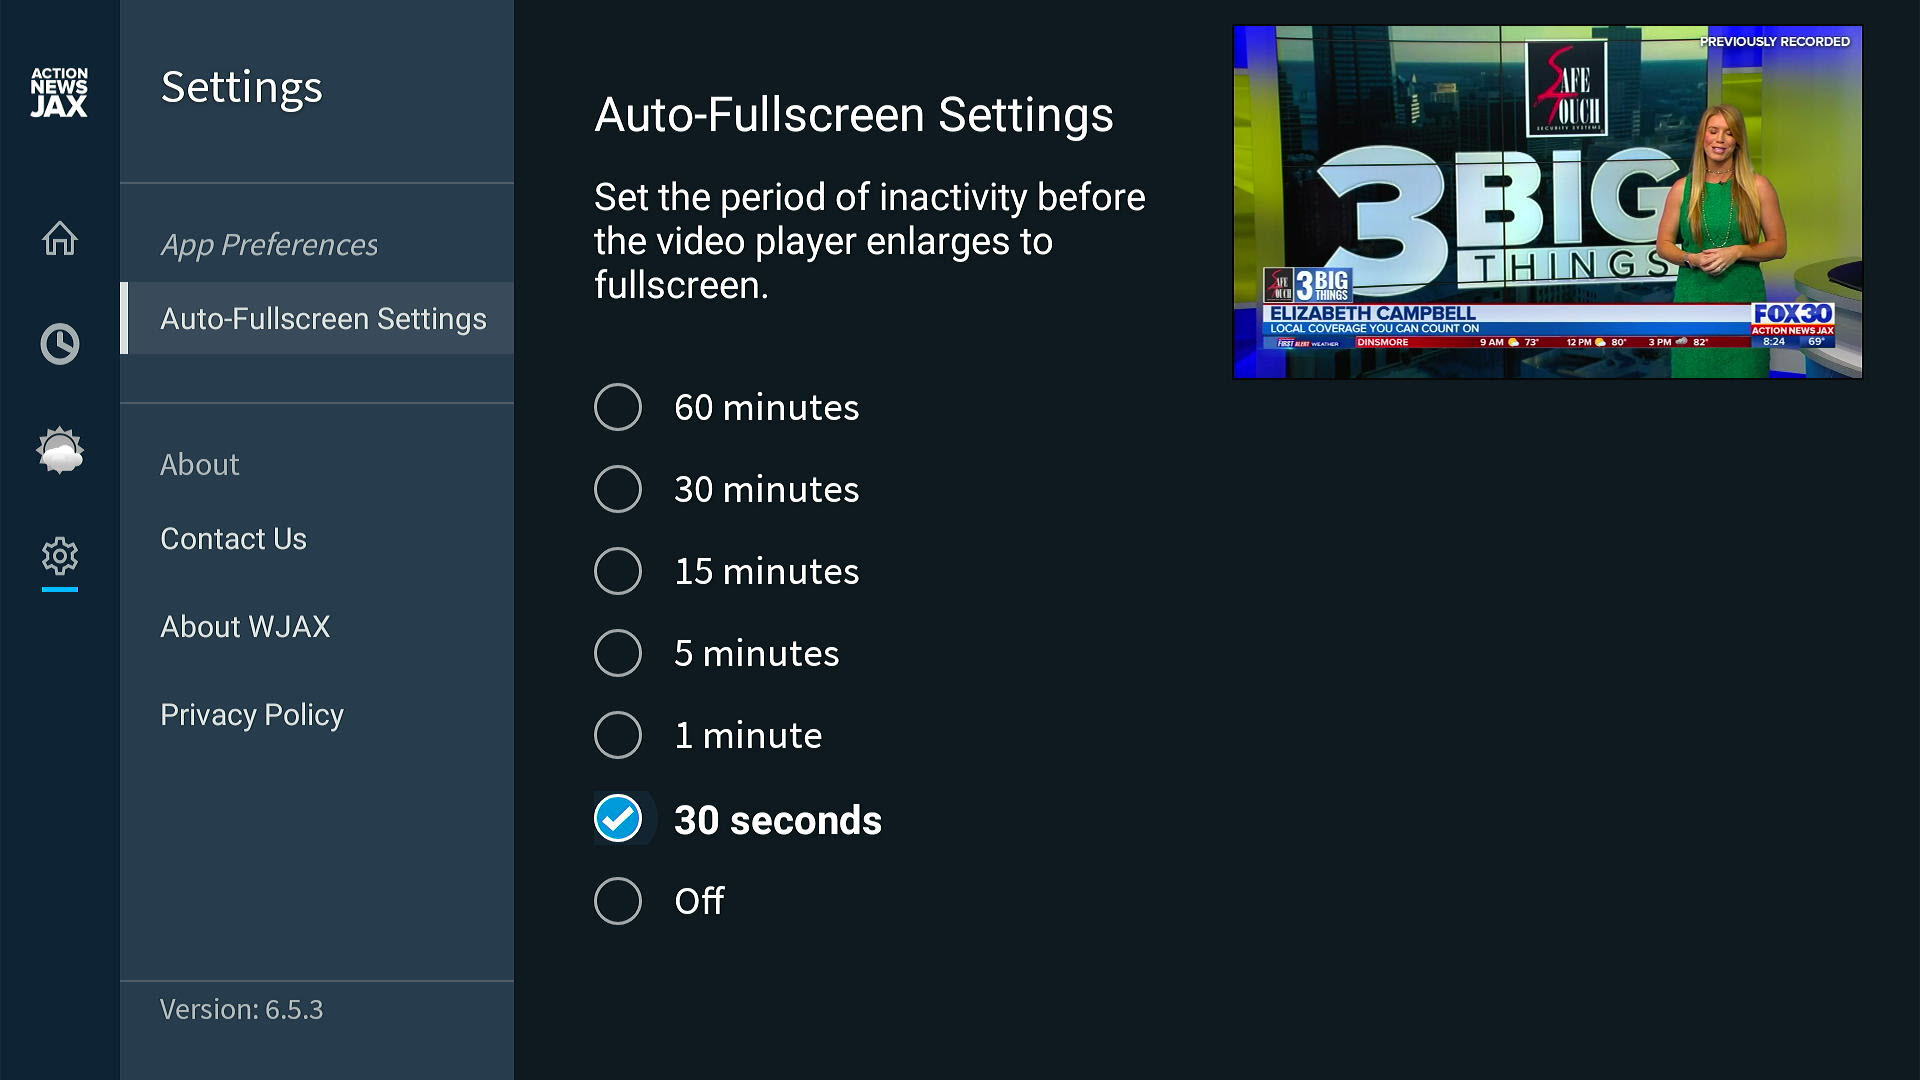Click the Version 6.5.3 label
1920x1080 pixels.
tap(242, 1010)
